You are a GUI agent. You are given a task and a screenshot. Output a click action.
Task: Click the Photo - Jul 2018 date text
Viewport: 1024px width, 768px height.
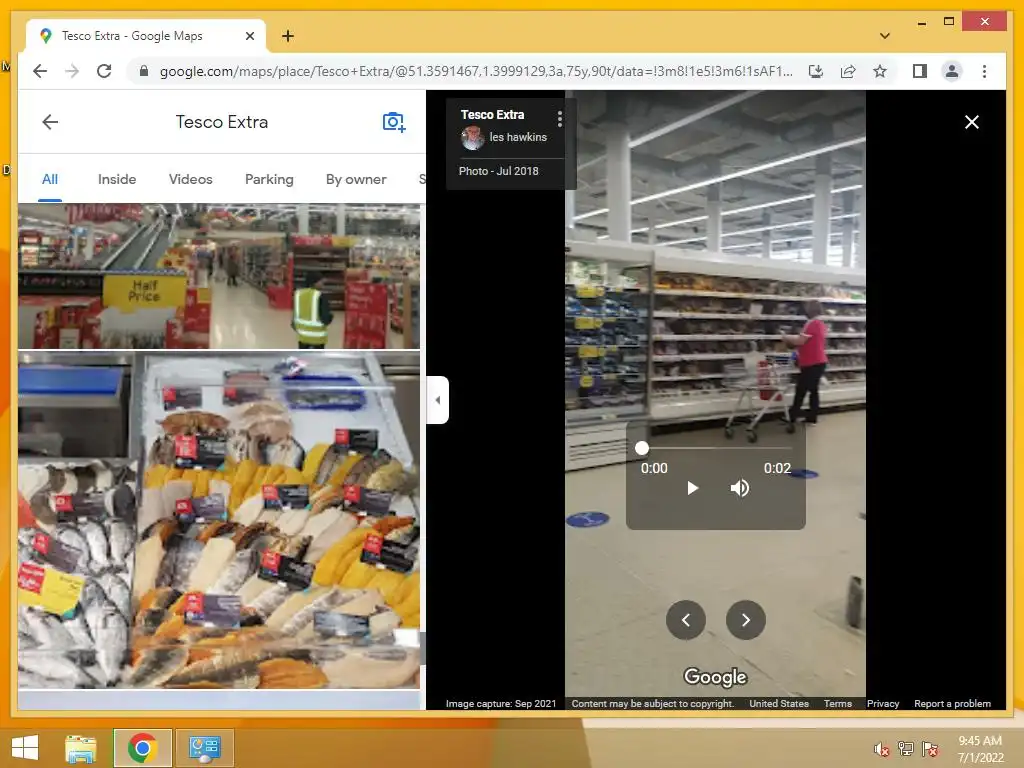pos(498,171)
